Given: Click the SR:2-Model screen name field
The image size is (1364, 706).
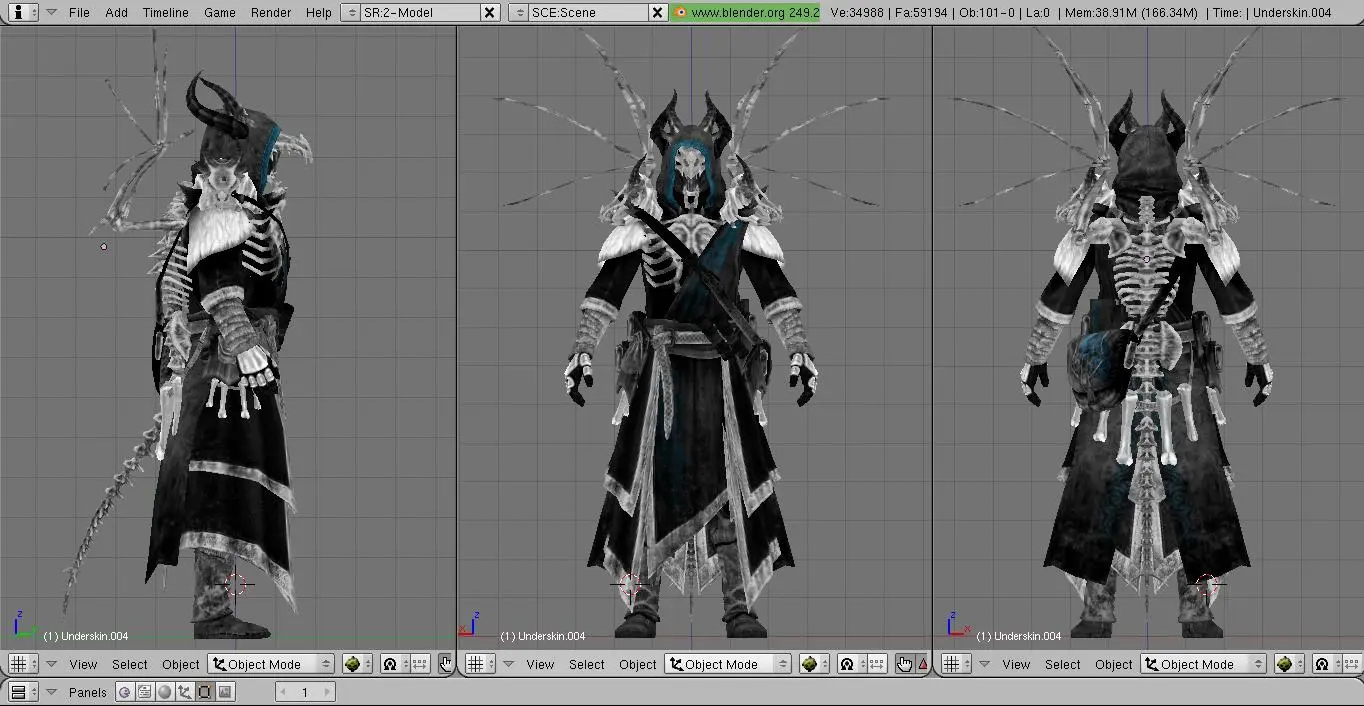Looking at the screenshot, I should click(419, 12).
